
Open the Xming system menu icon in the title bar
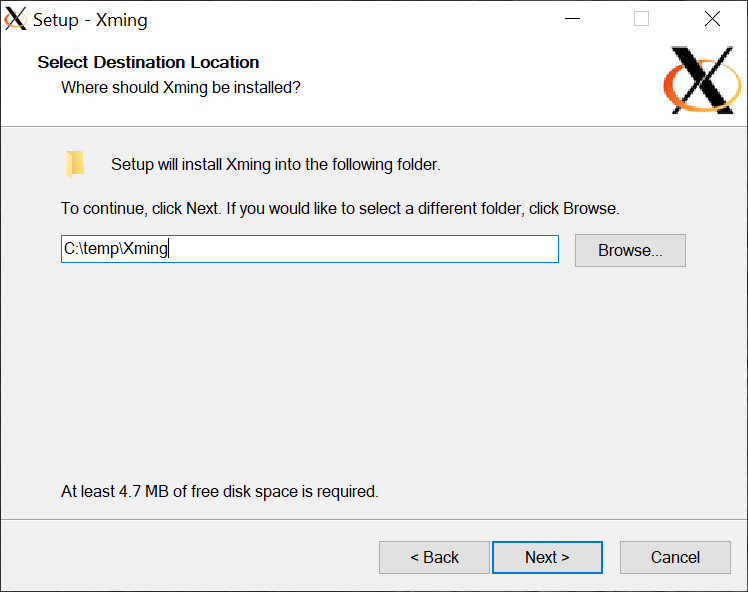pyautogui.click(x=15, y=19)
